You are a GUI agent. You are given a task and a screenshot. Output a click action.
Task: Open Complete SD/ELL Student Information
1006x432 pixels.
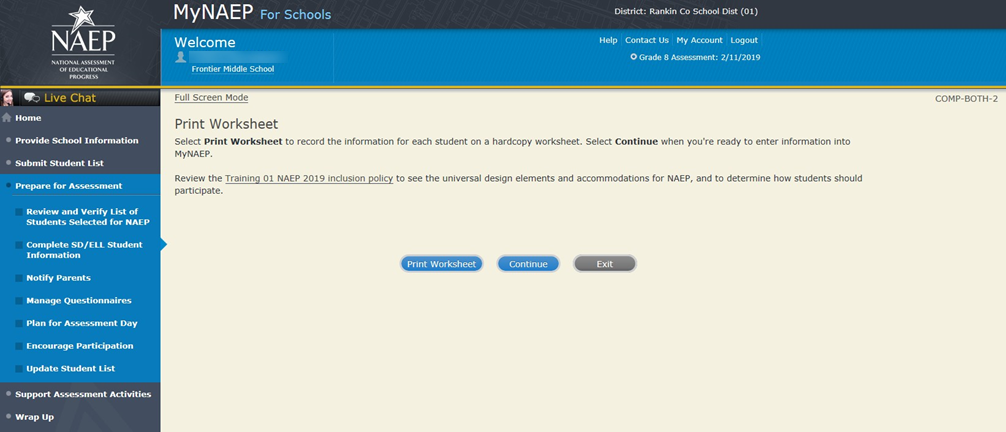(84, 250)
